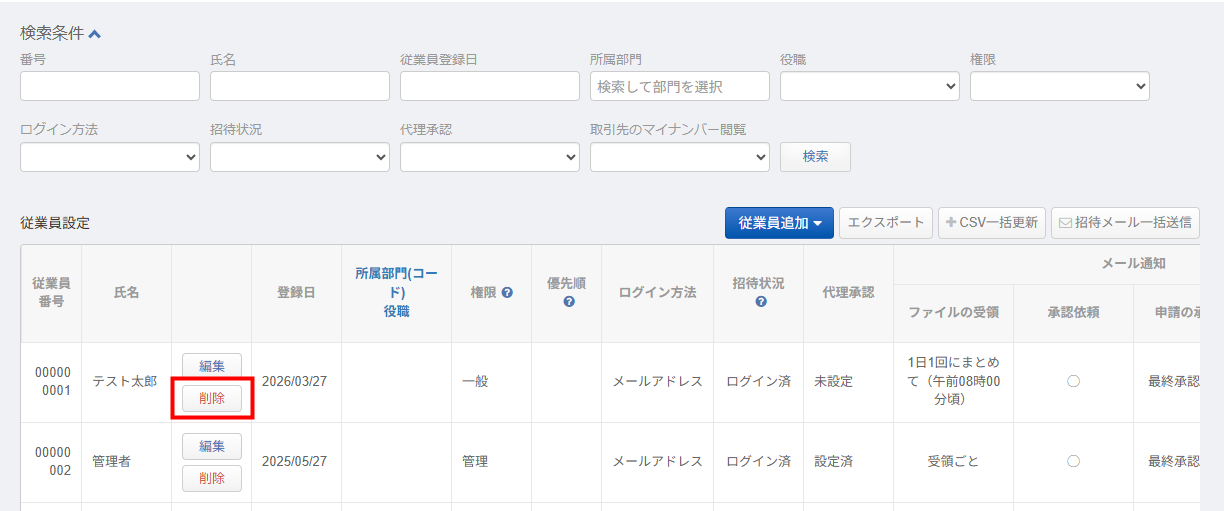Open the 役職 dropdown filter

(x=869, y=86)
